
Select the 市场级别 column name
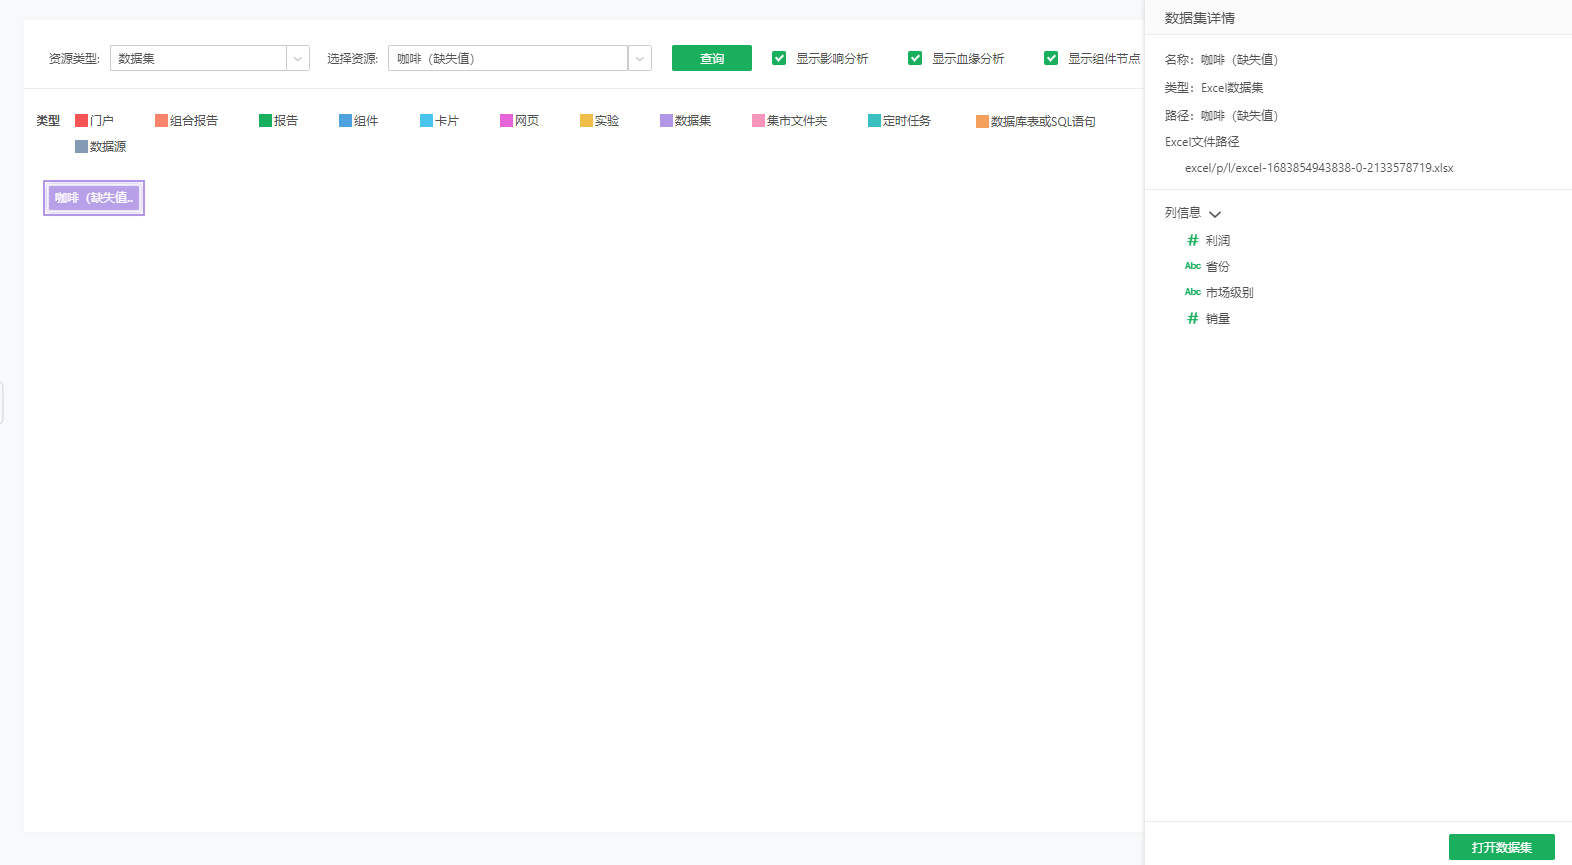tap(1229, 292)
